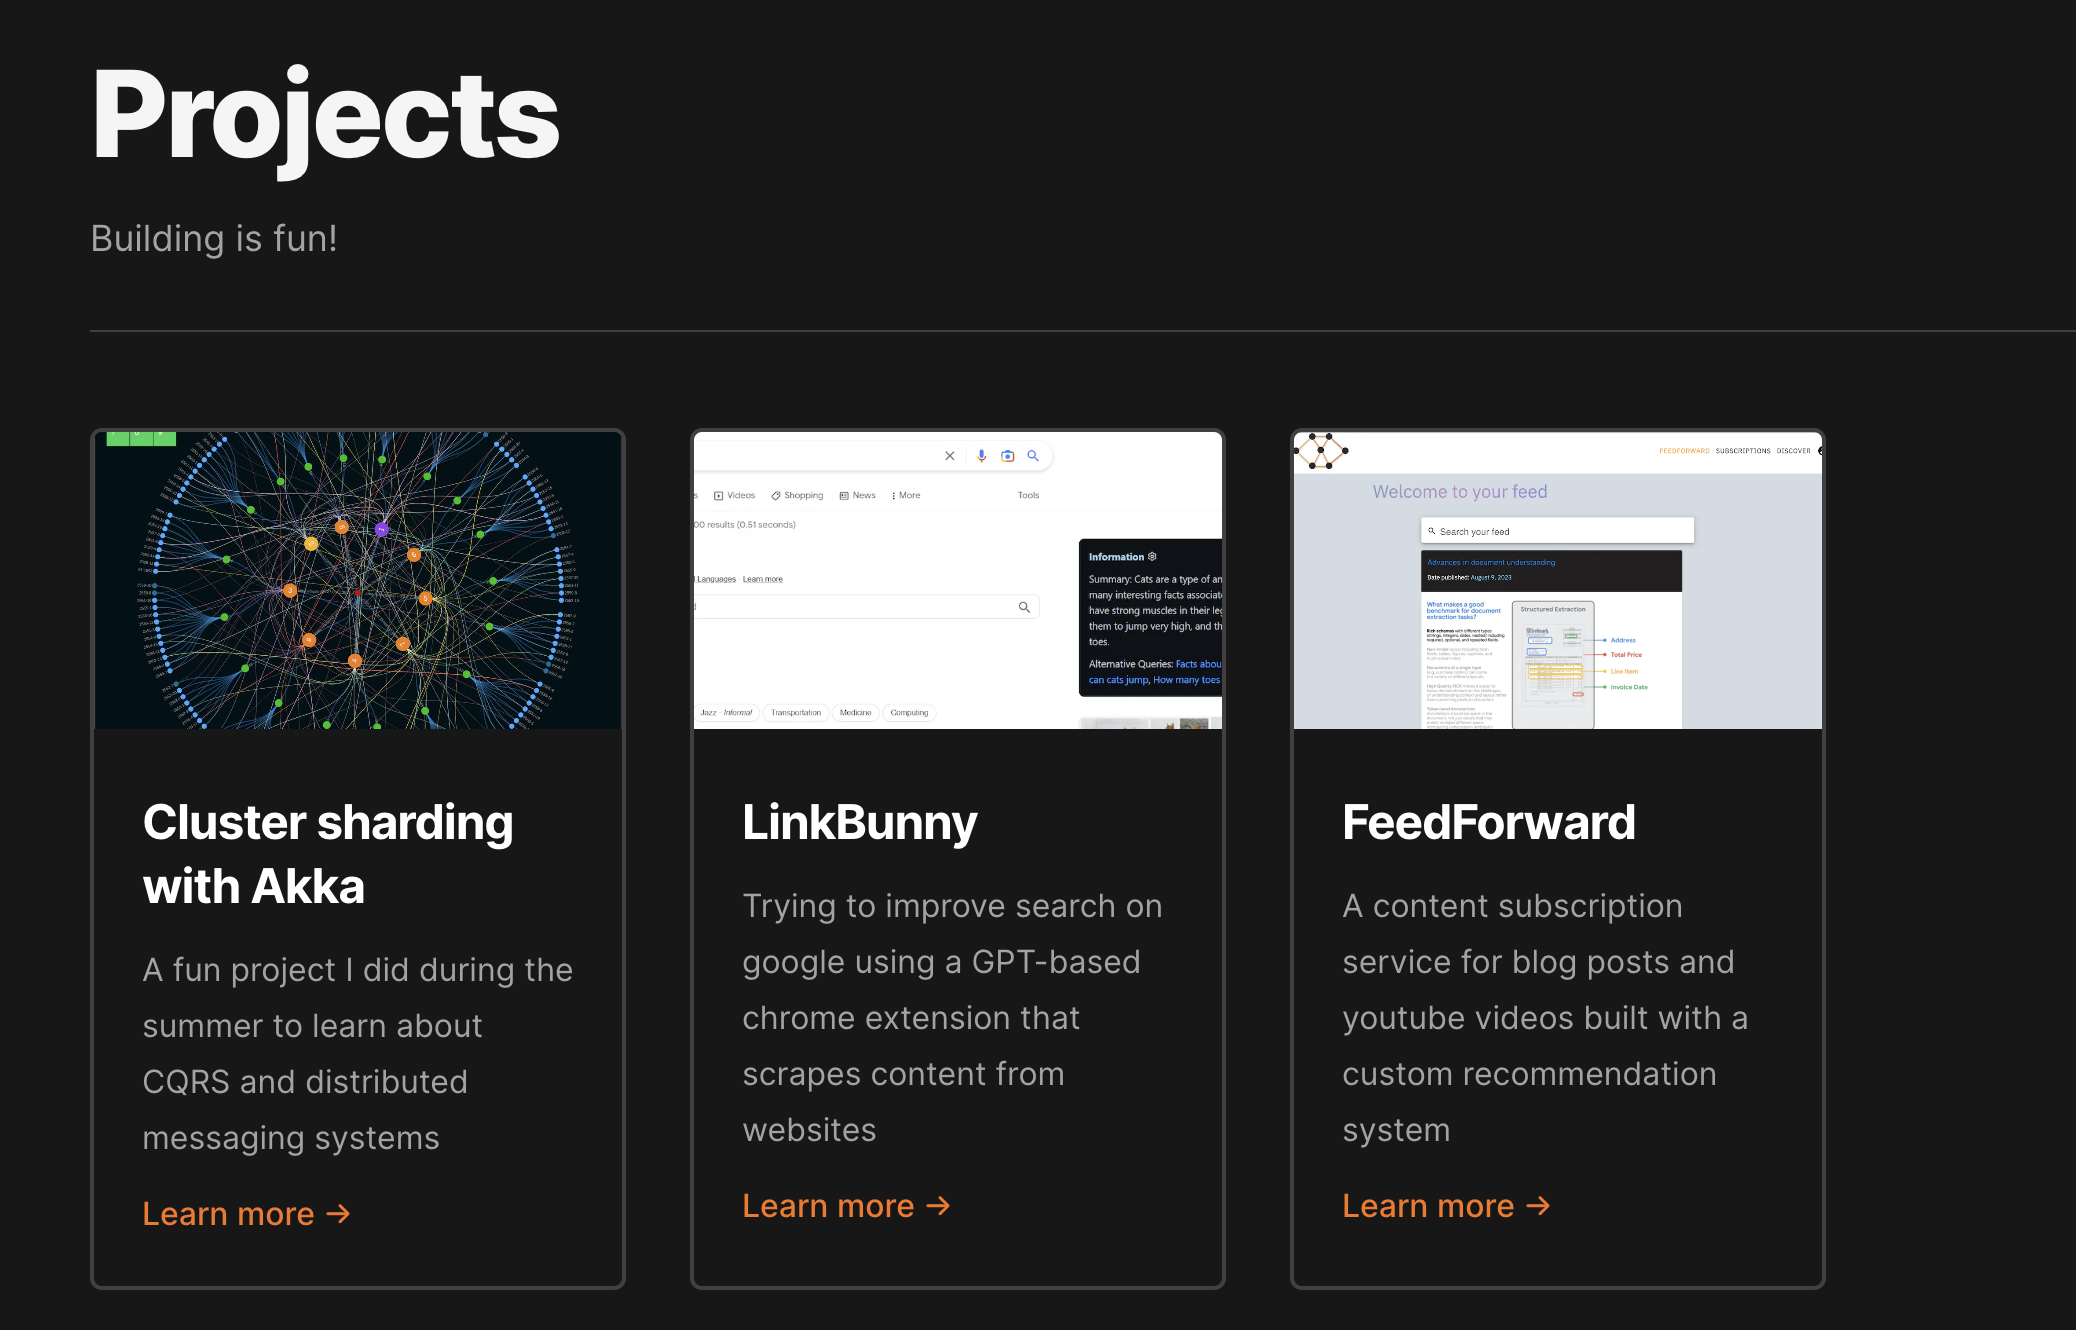Click the Search your feed field
Screen dimensions: 2076x1330
(1557, 531)
